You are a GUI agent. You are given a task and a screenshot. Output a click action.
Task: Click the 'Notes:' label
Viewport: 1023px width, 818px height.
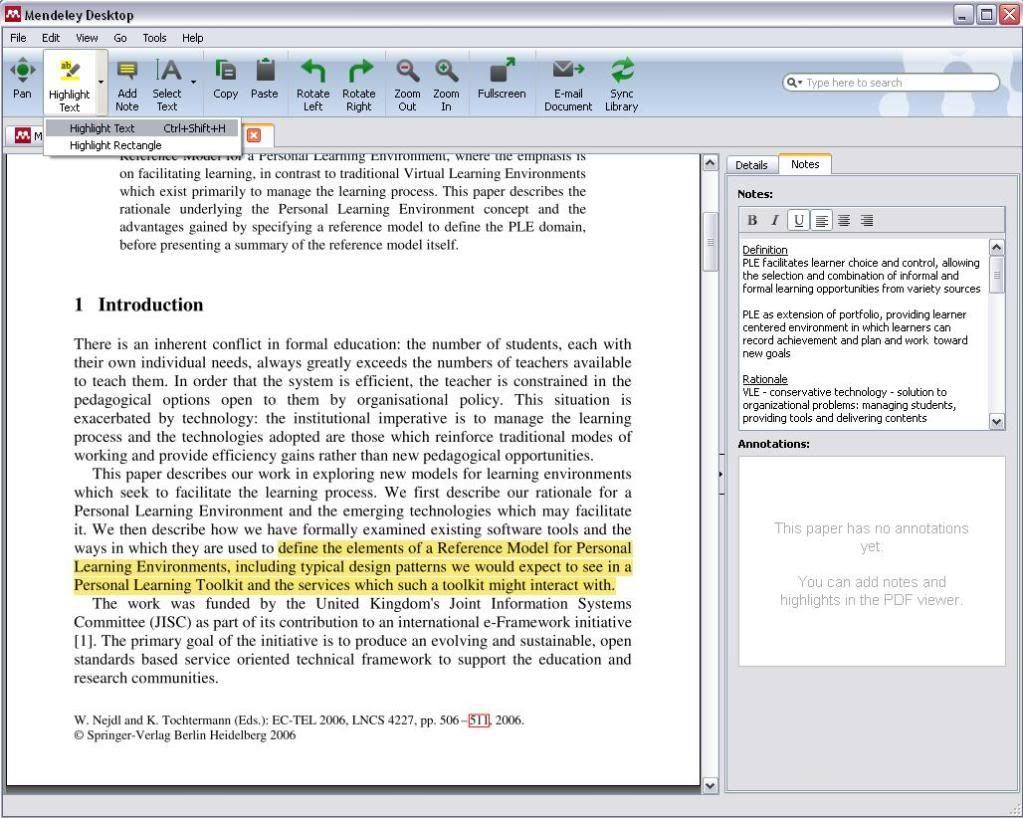[x=755, y=194]
